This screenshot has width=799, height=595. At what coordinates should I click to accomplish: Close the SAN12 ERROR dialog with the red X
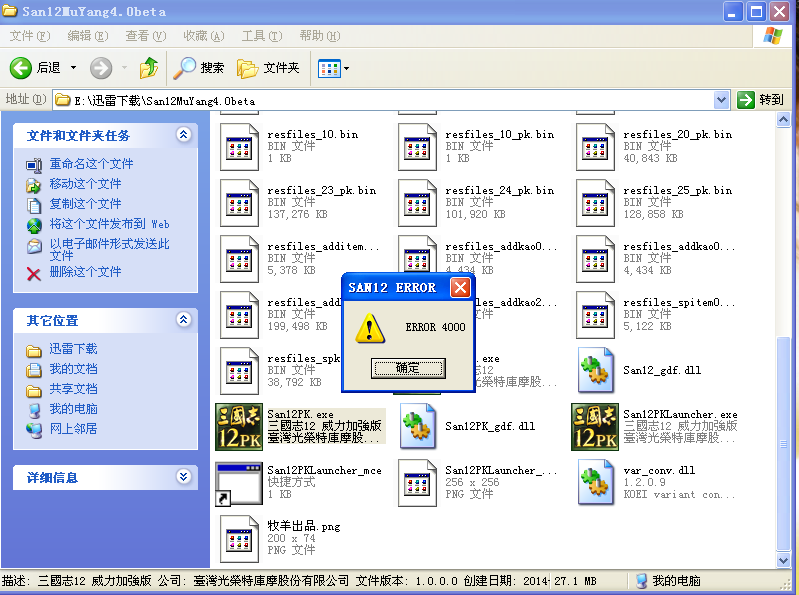460,288
